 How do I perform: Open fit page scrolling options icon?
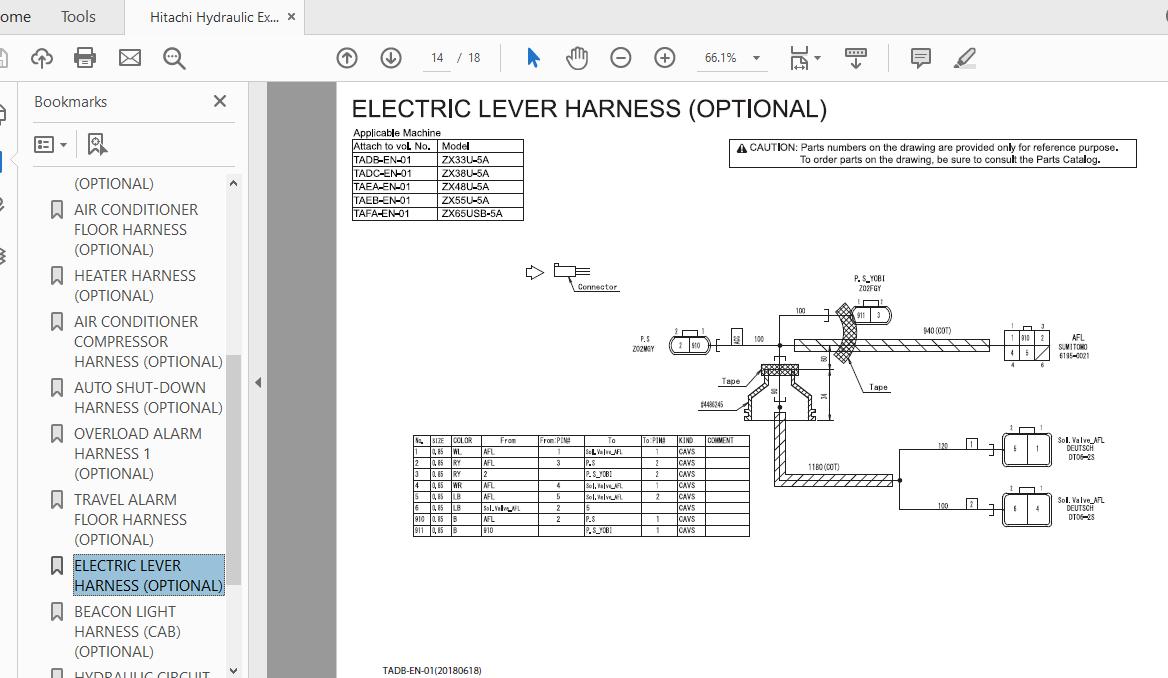pos(799,58)
